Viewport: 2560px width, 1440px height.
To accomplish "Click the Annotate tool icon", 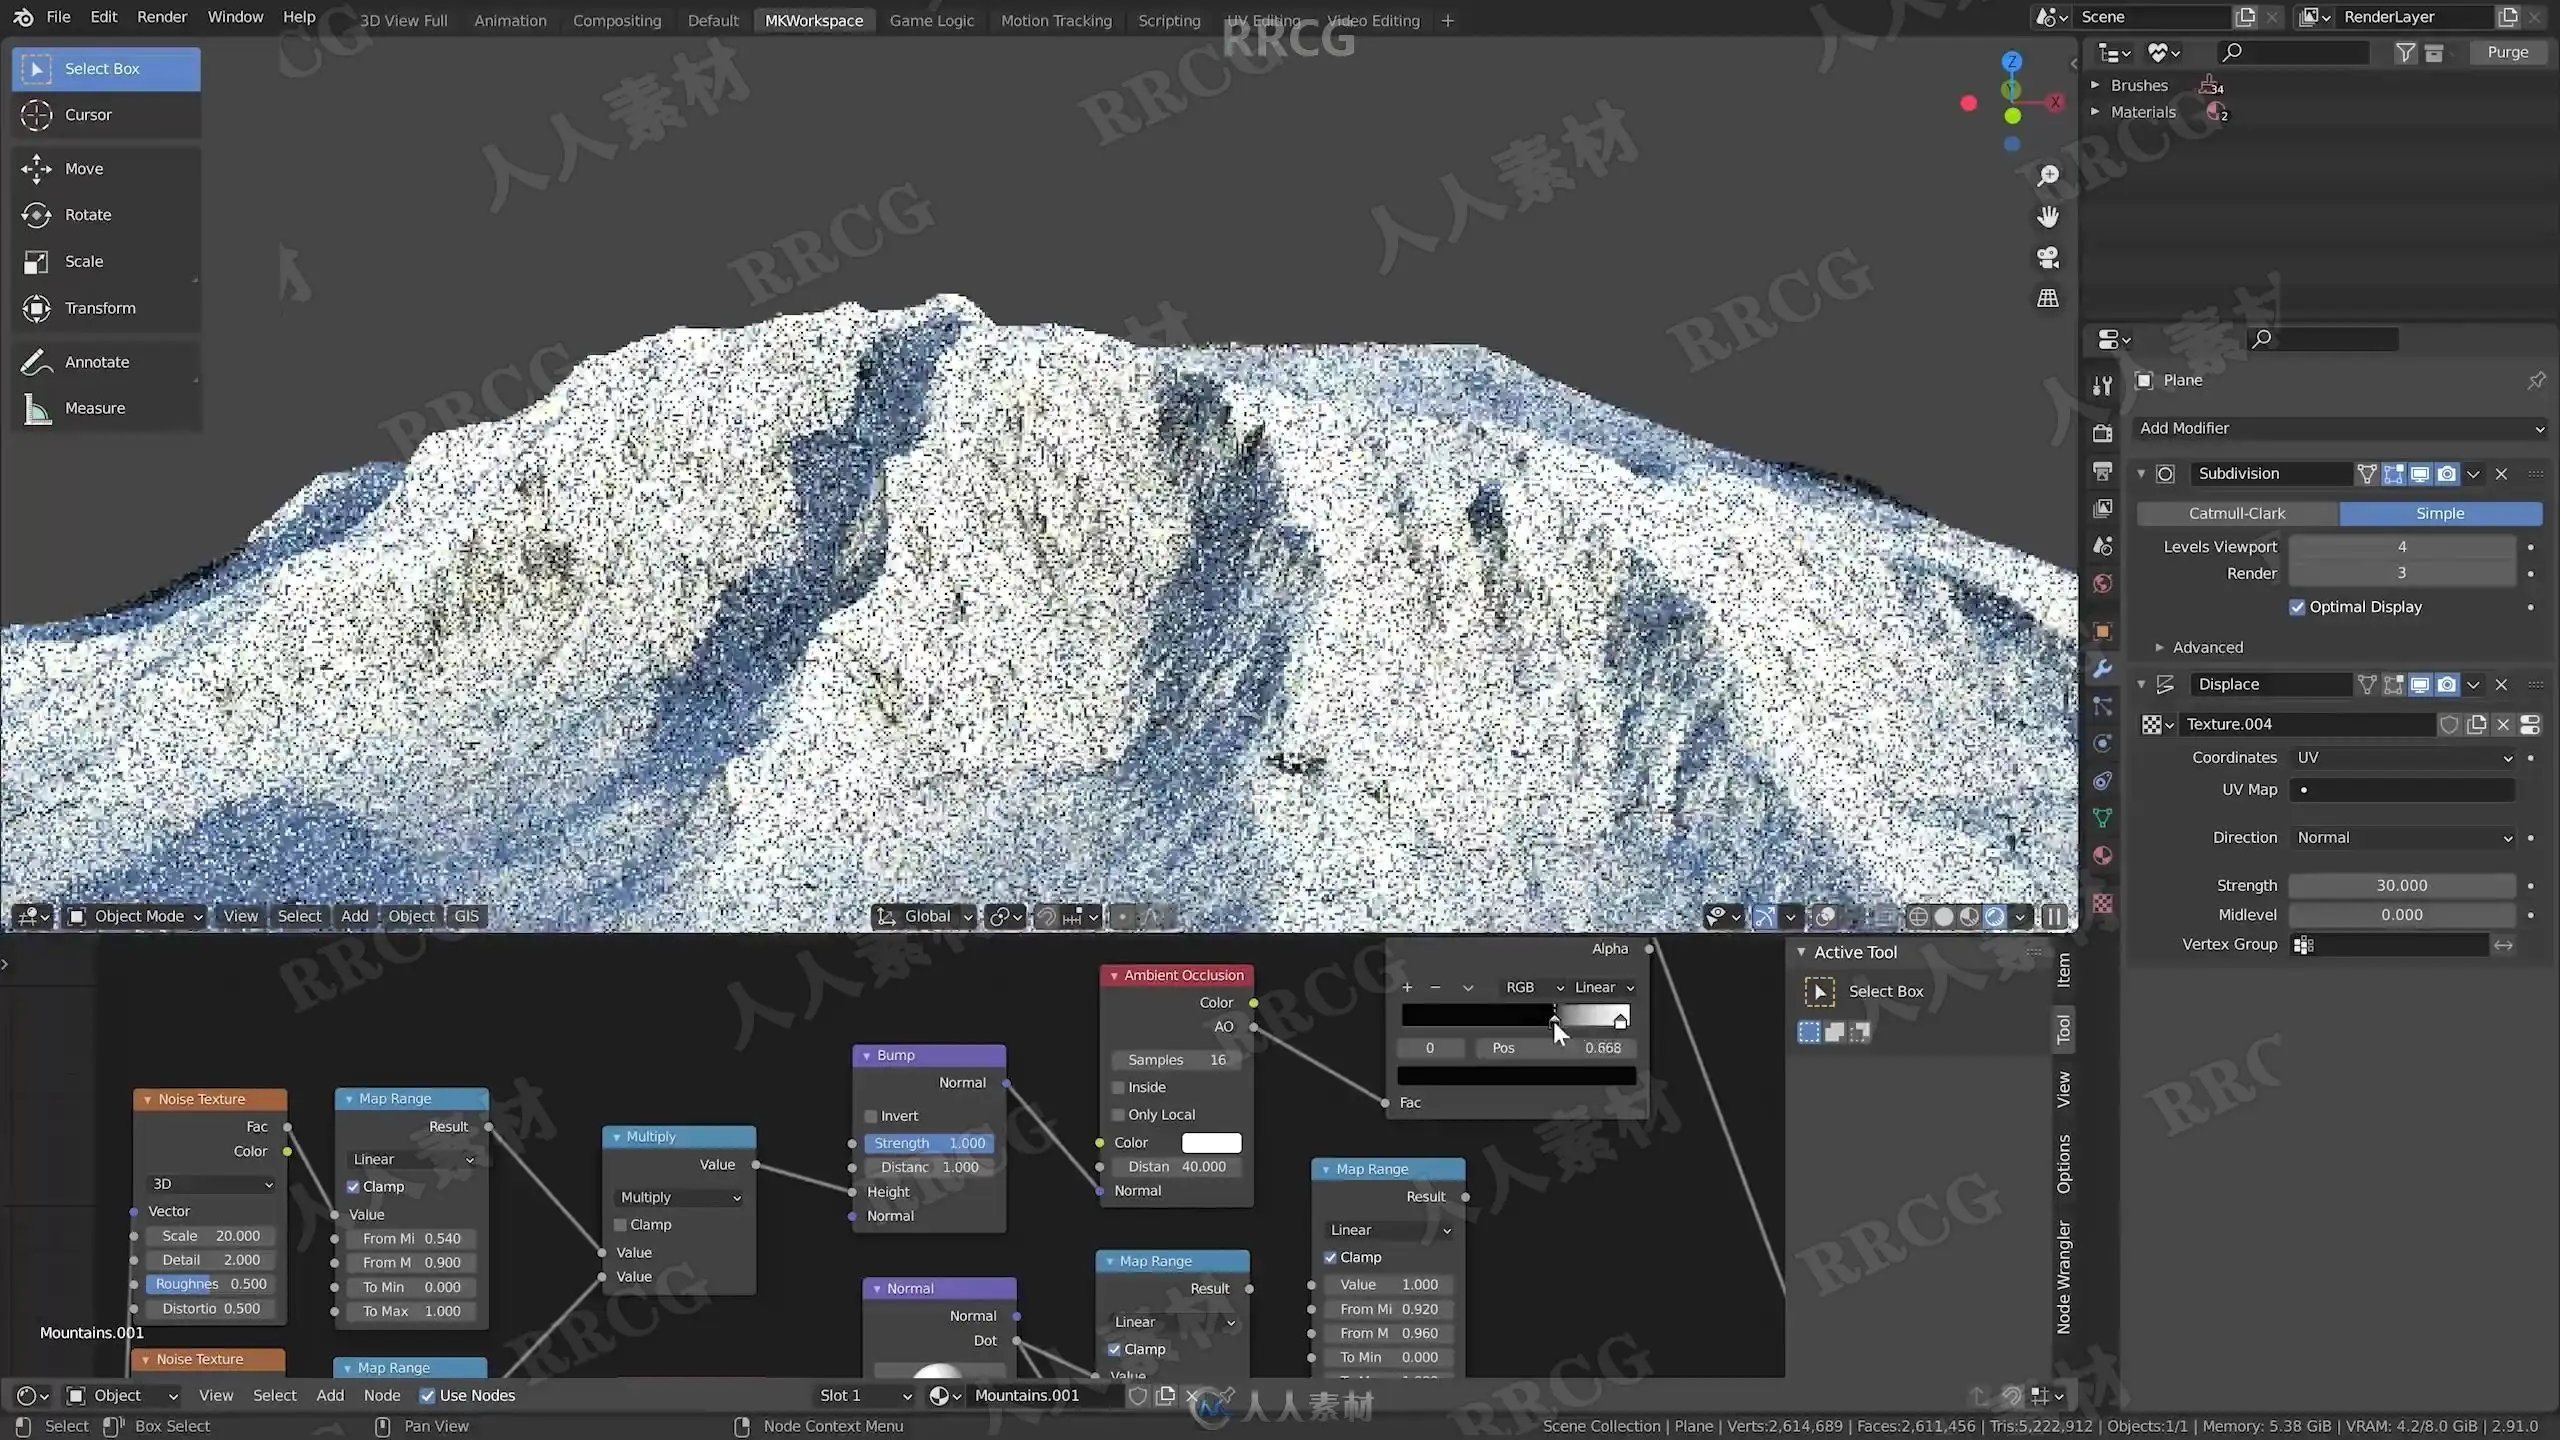I will (x=37, y=362).
